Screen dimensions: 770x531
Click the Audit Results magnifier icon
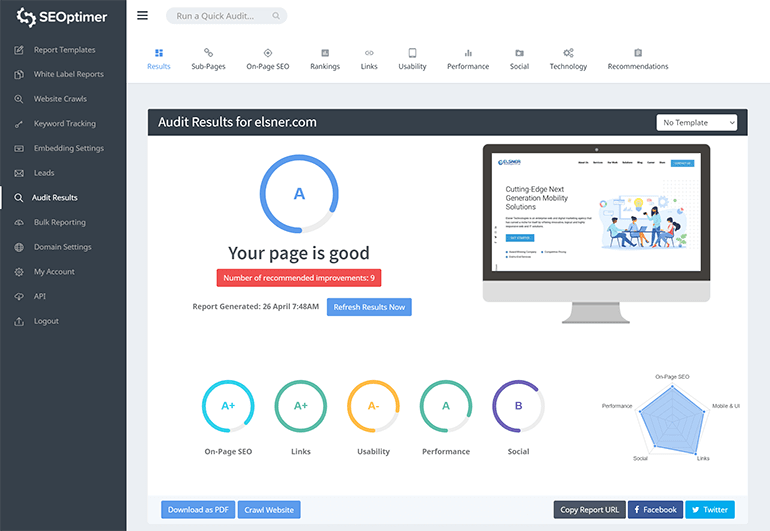click(x=19, y=197)
